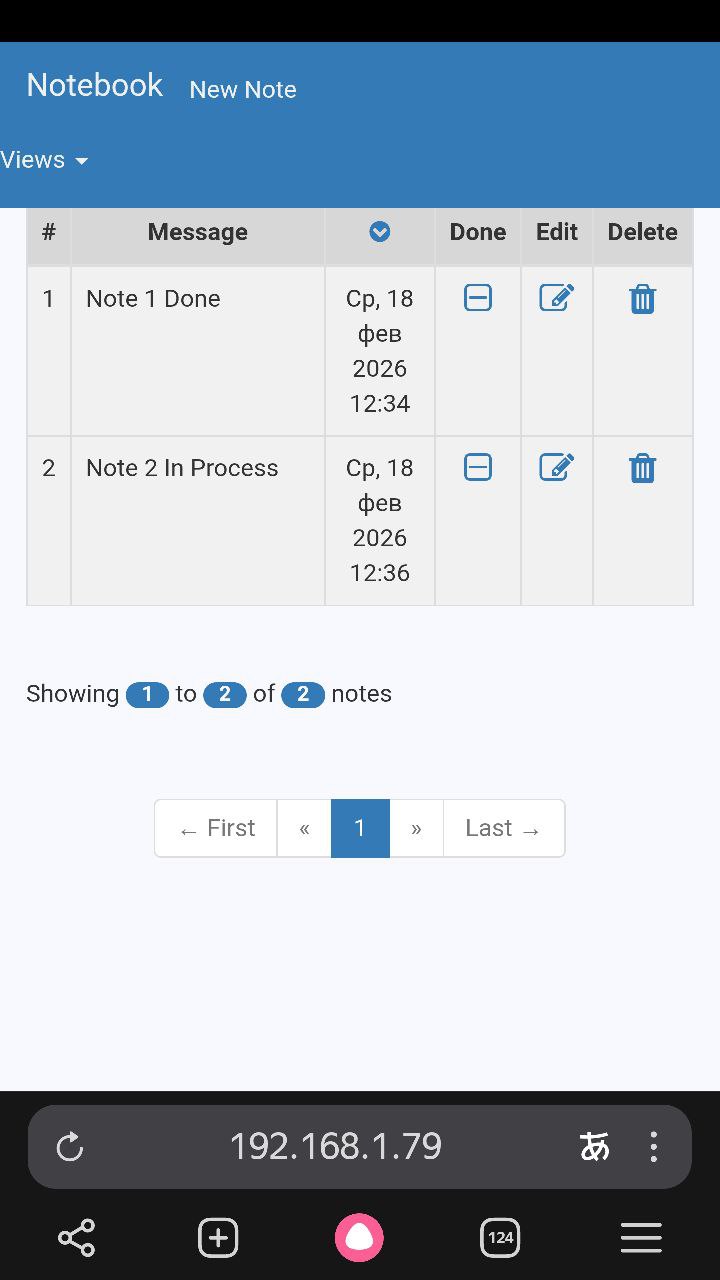The image size is (720, 1280).
Task: Edit the Note 2 In Process entry
Action: (556, 467)
